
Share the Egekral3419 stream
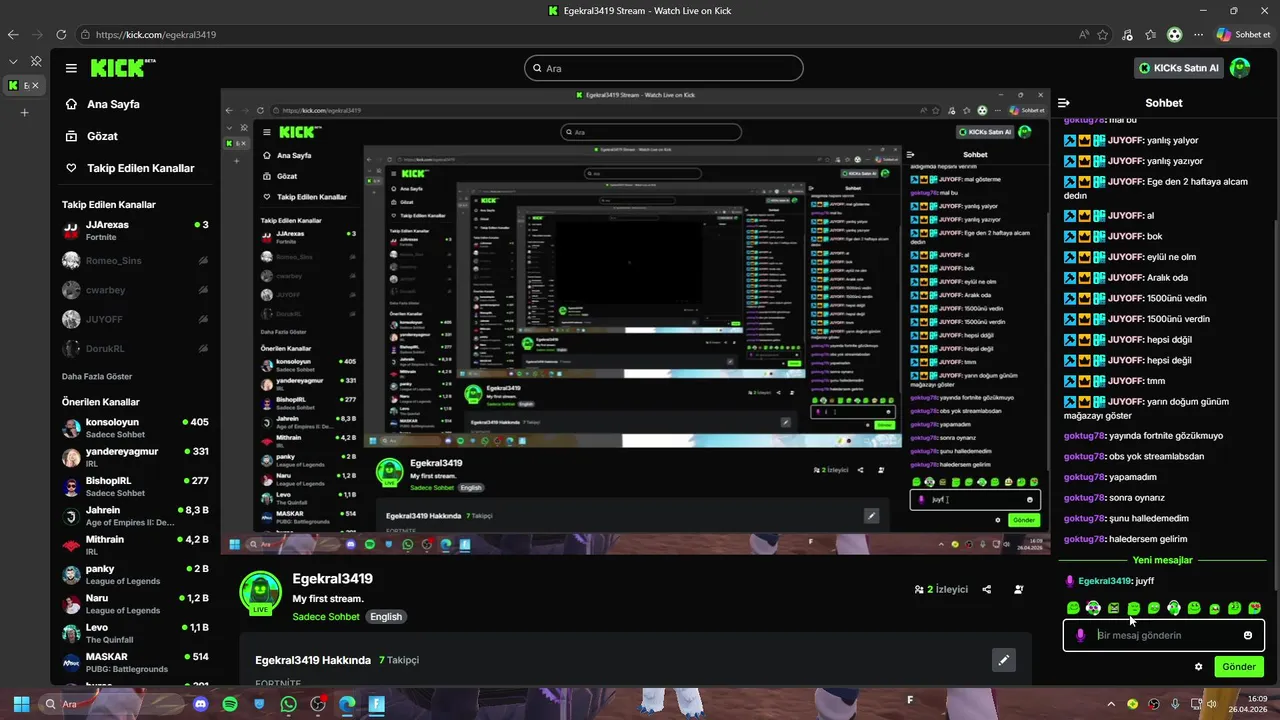(x=987, y=589)
